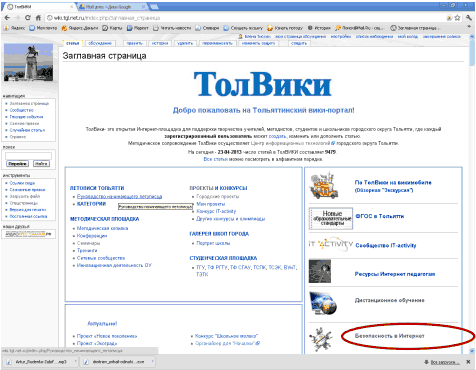
Task: Reload the page with the refresh icon
Action: (x=28, y=18)
